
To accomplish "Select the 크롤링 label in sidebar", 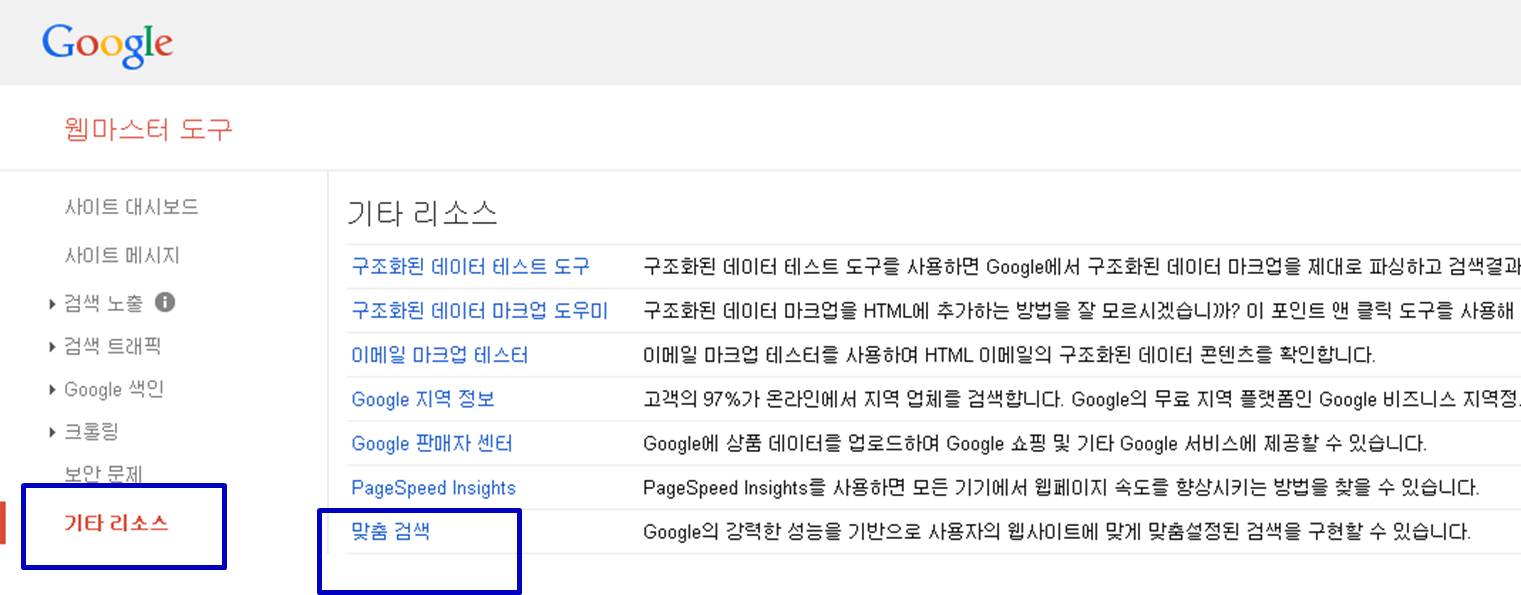I will coord(91,433).
